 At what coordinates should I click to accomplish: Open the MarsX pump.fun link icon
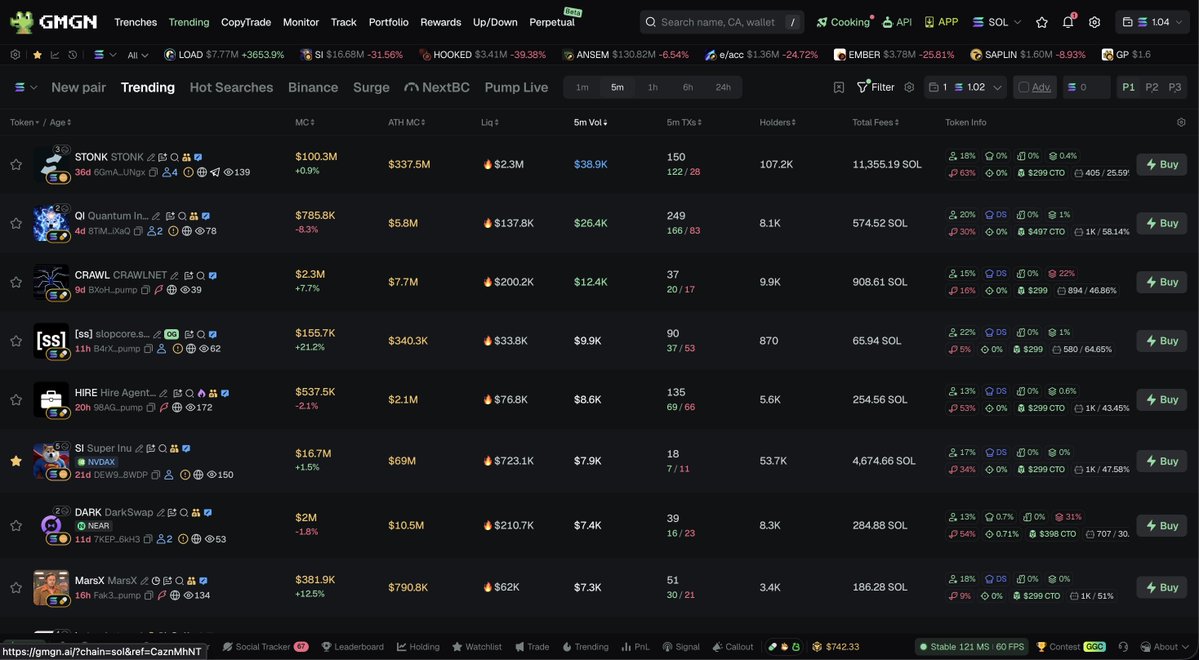click(x=161, y=596)
